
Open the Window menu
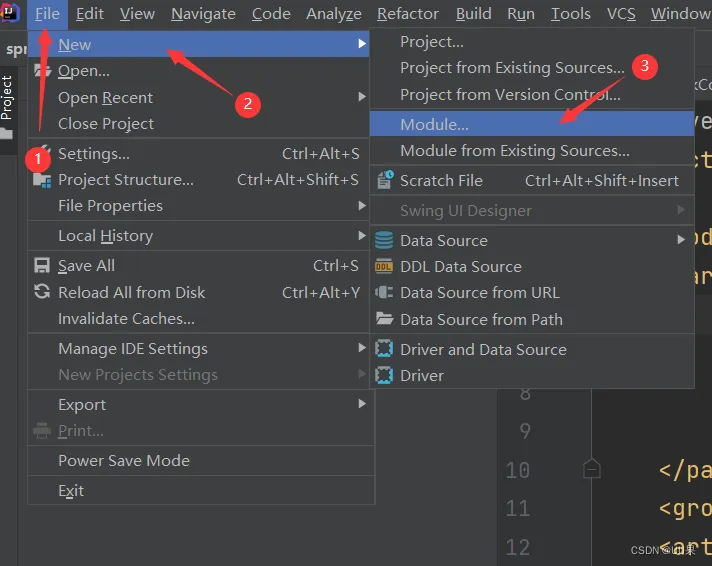coord(681,14)
